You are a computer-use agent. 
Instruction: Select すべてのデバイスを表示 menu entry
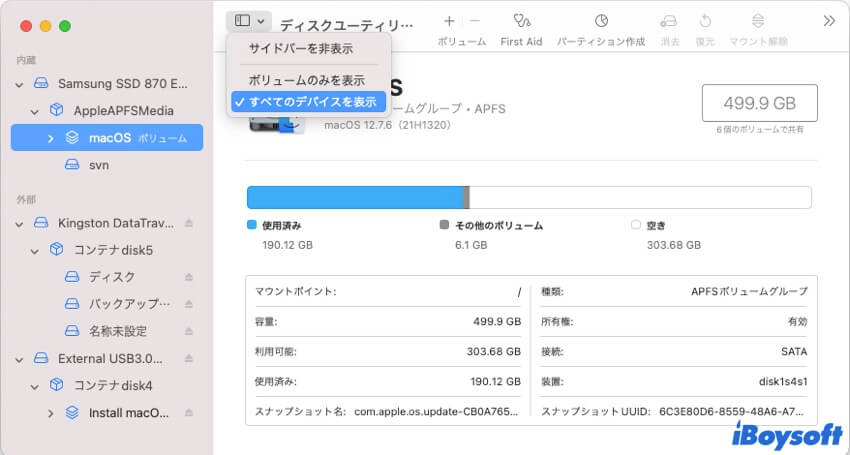tap(308, 102)
